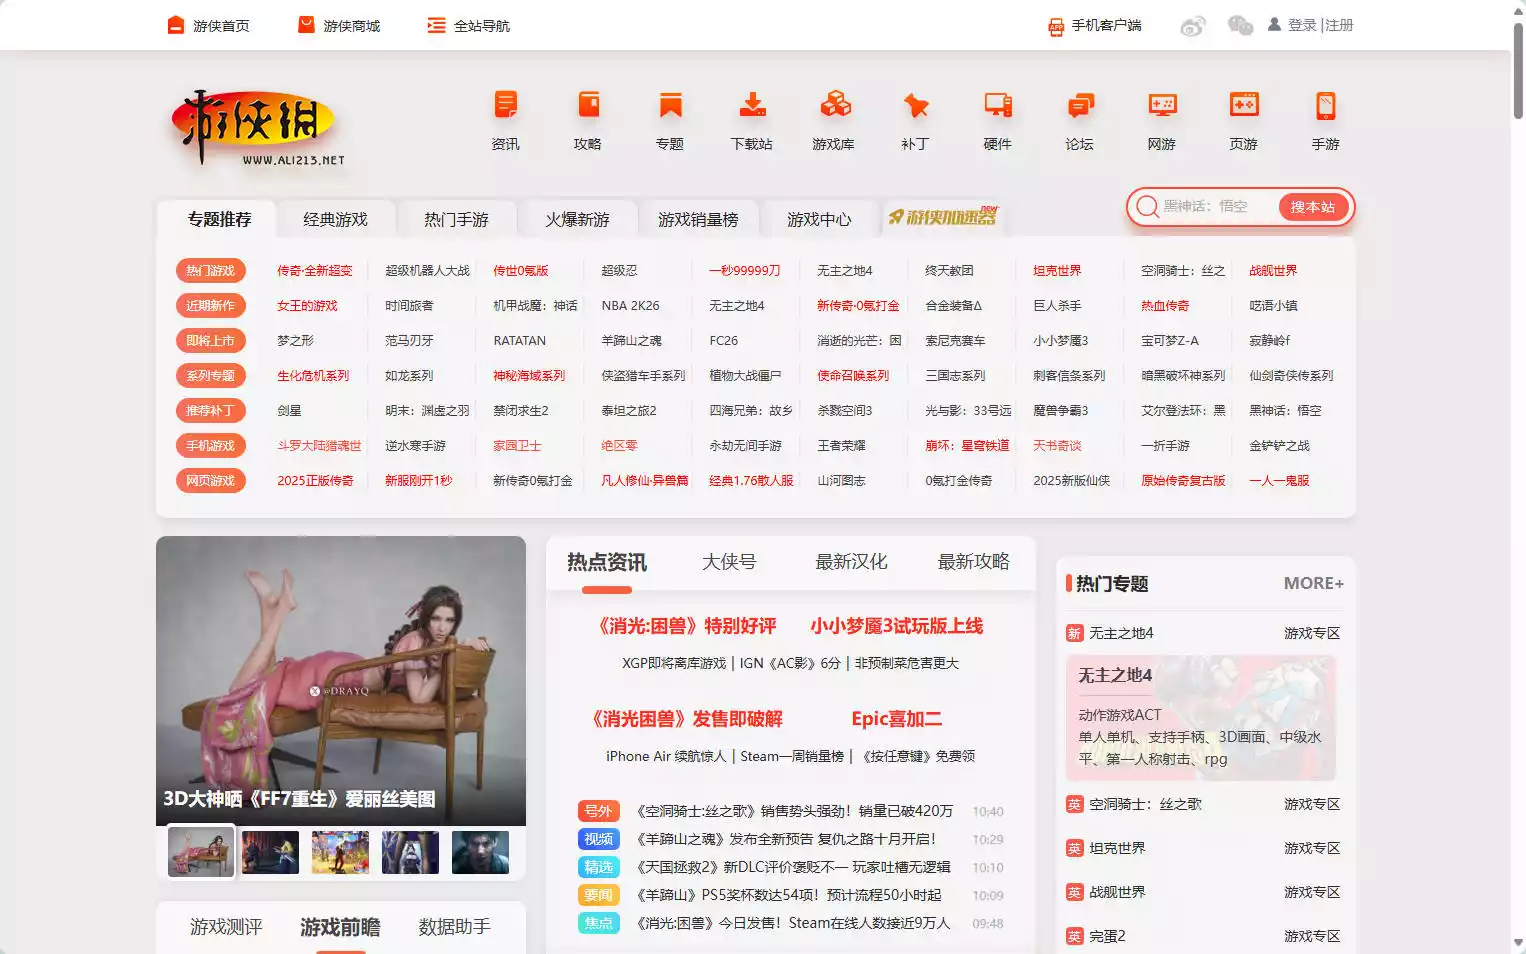
Task: Open the 黑神话：悟空 patch link
Action: point(1285,411)
